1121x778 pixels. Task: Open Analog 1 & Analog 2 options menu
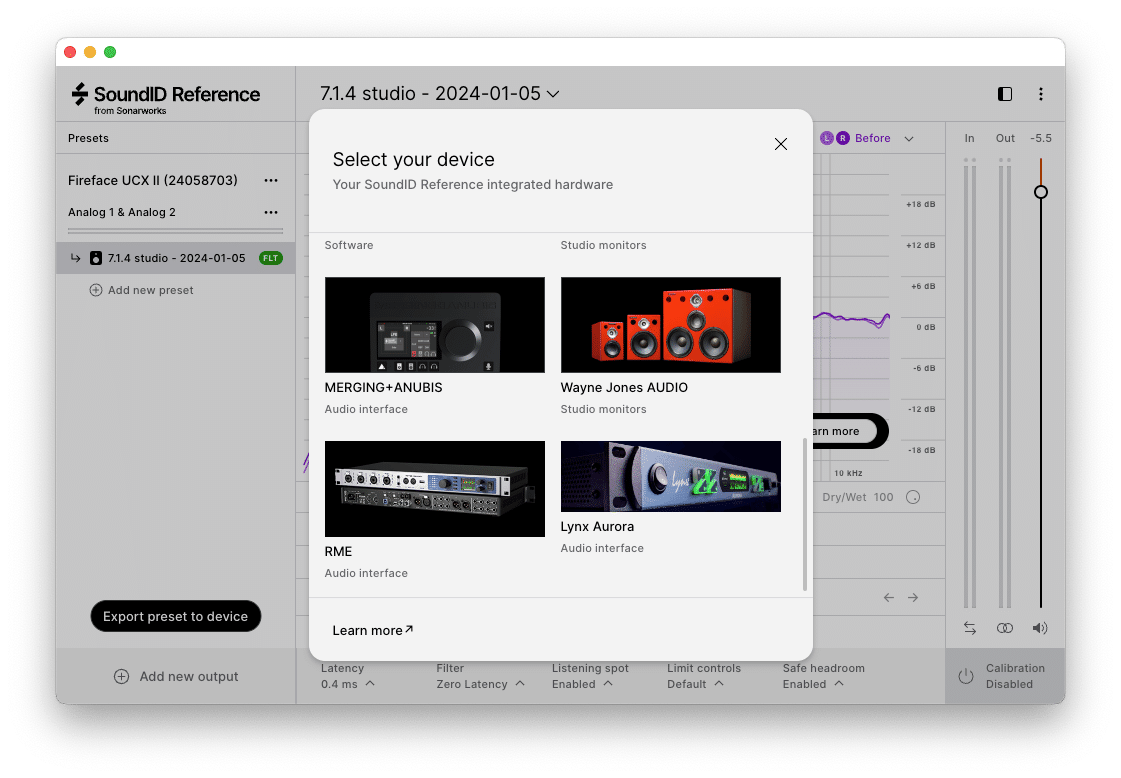(271, 212)
